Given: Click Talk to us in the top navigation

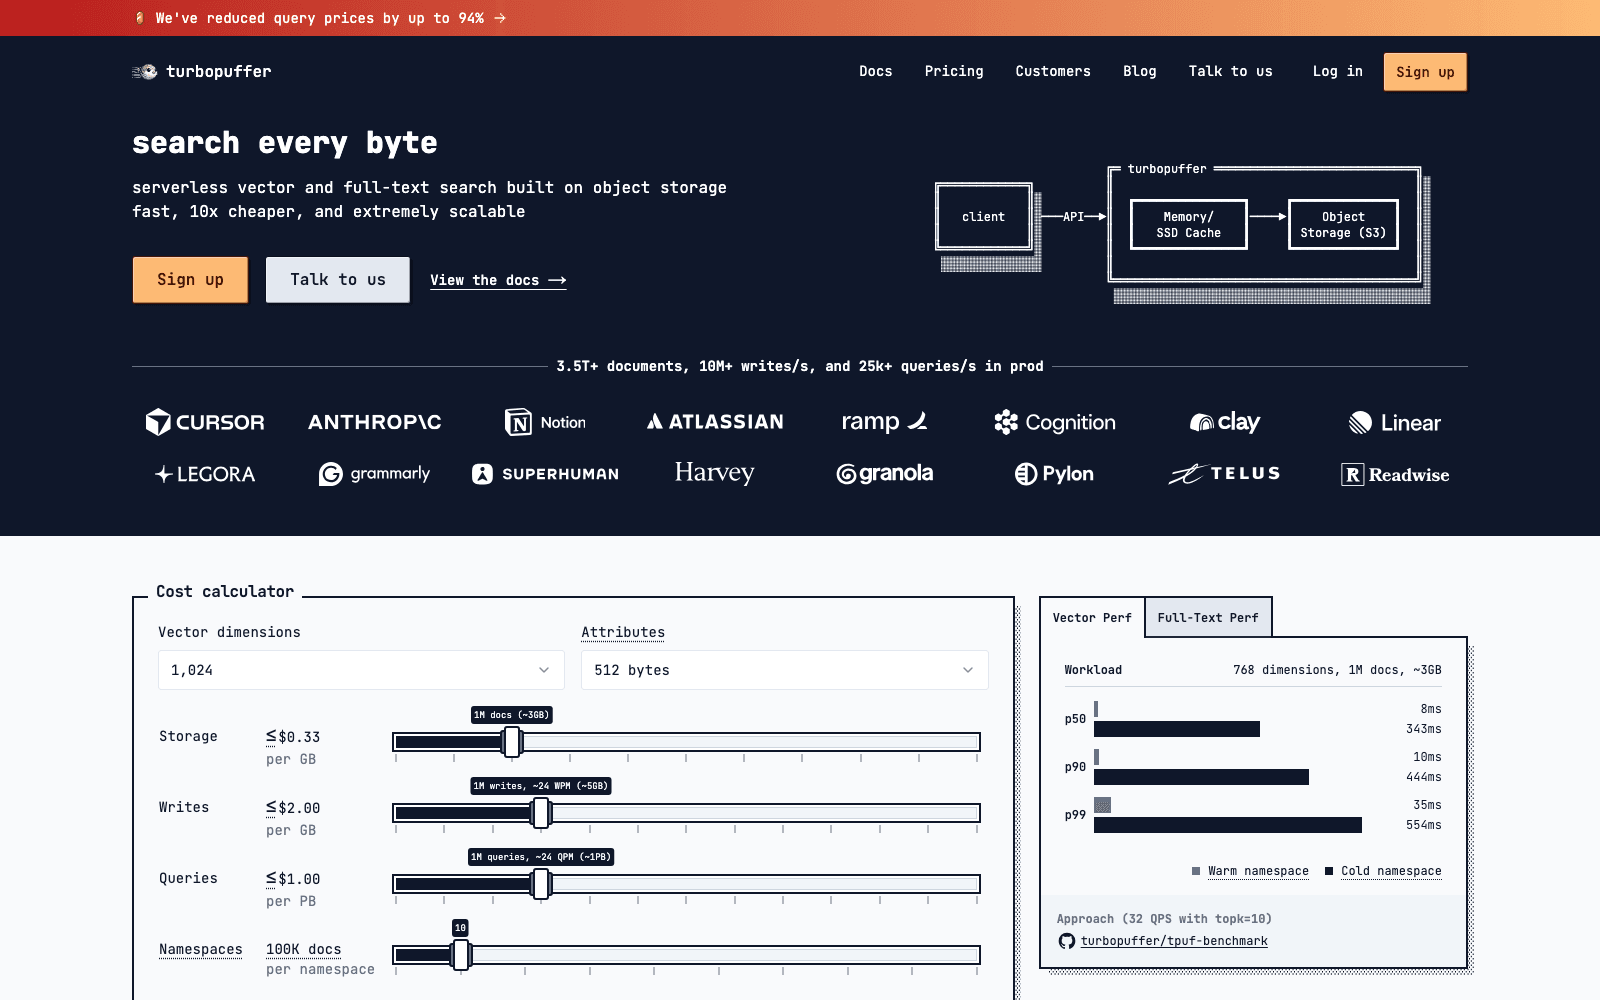Looking at the screenshot, I should (1230, 72).
